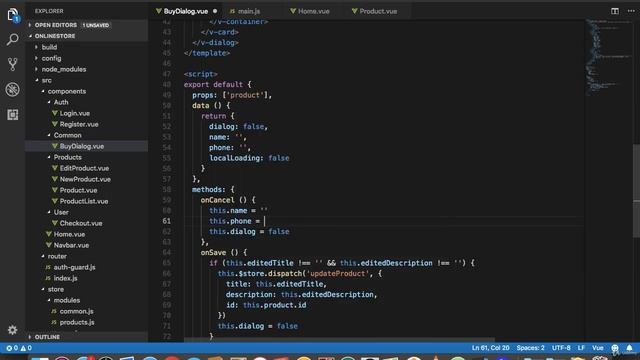The height and width of the screenshot is (360, 640).
Task: Open index.js in the router folder
Action: tap(87, 278)
